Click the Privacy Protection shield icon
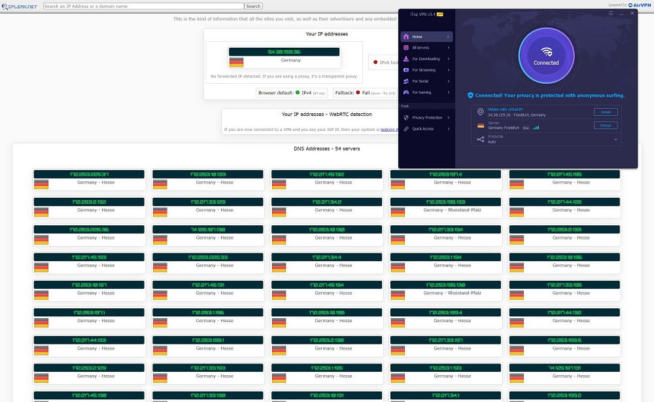This screenshot has width=654, height=402. tap(406, 118)
